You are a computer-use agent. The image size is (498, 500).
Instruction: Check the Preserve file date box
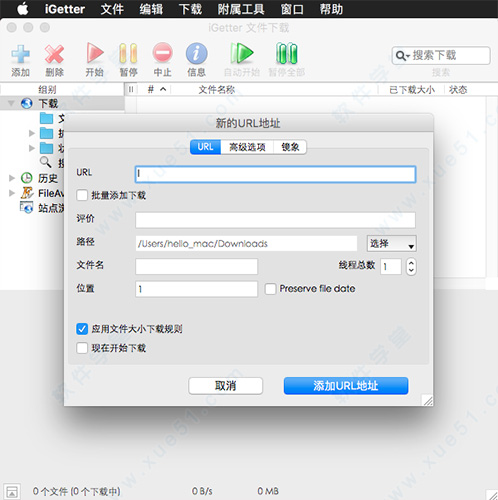[270, 289]
